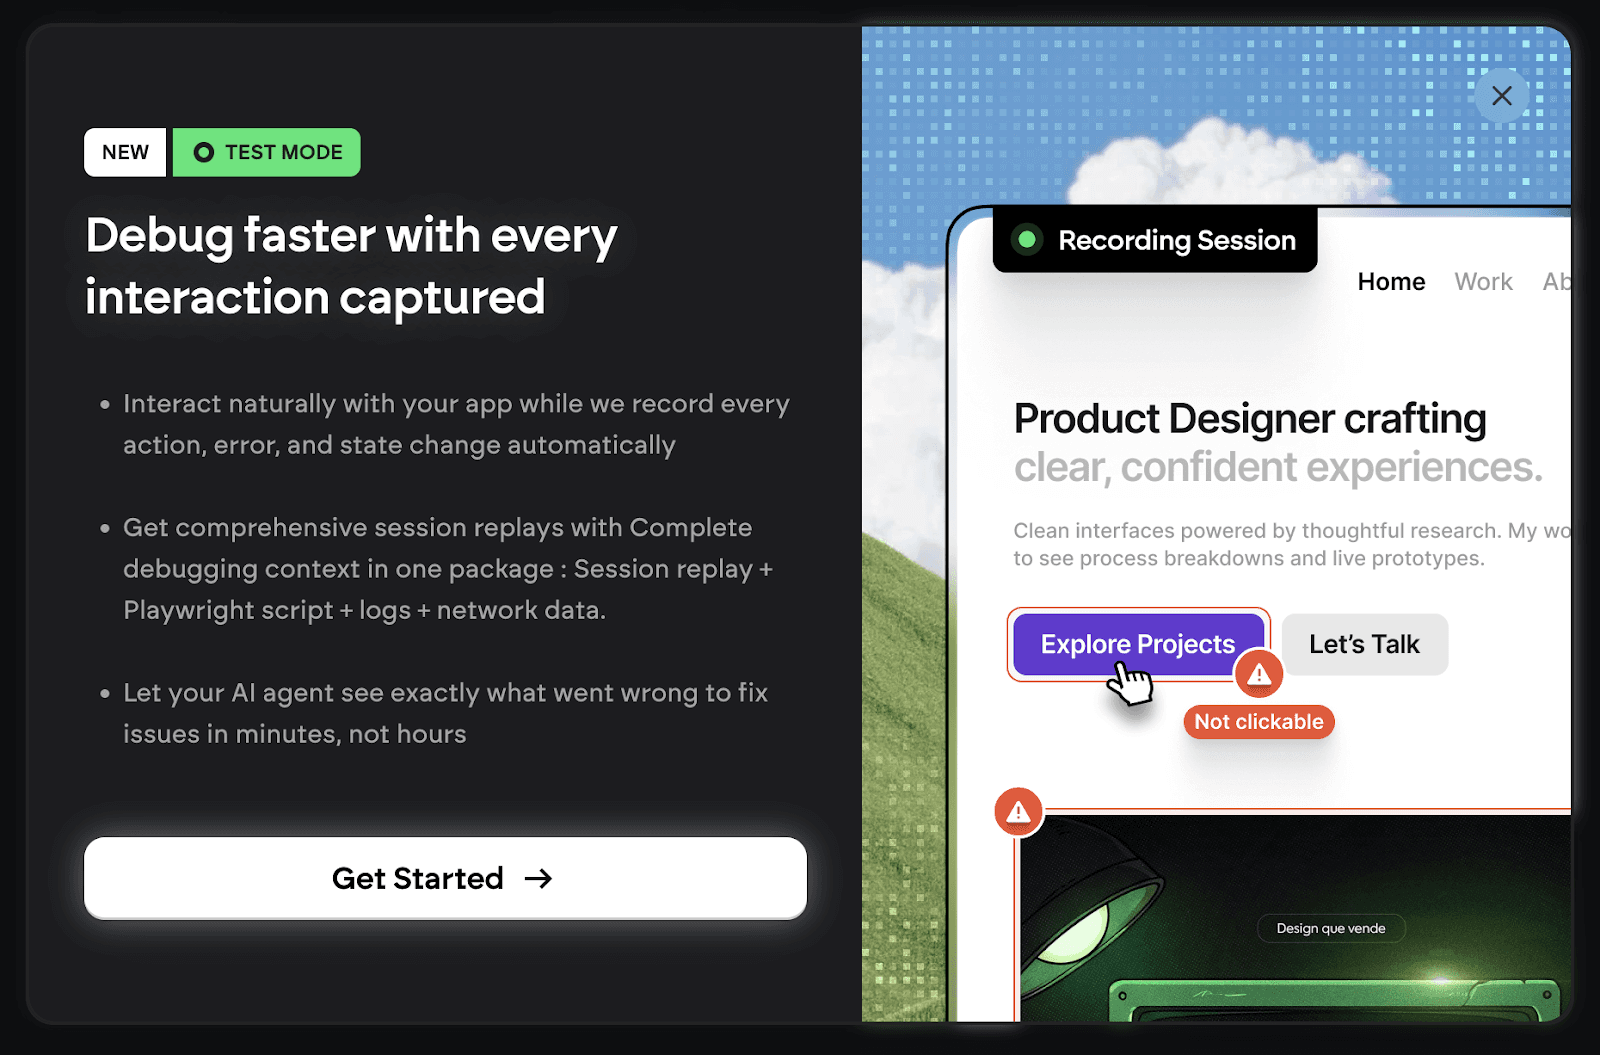The width and height of the screenshot is (1600, 1055).
Task: Select the Recording Session label
Action: tap(1177, 240)
